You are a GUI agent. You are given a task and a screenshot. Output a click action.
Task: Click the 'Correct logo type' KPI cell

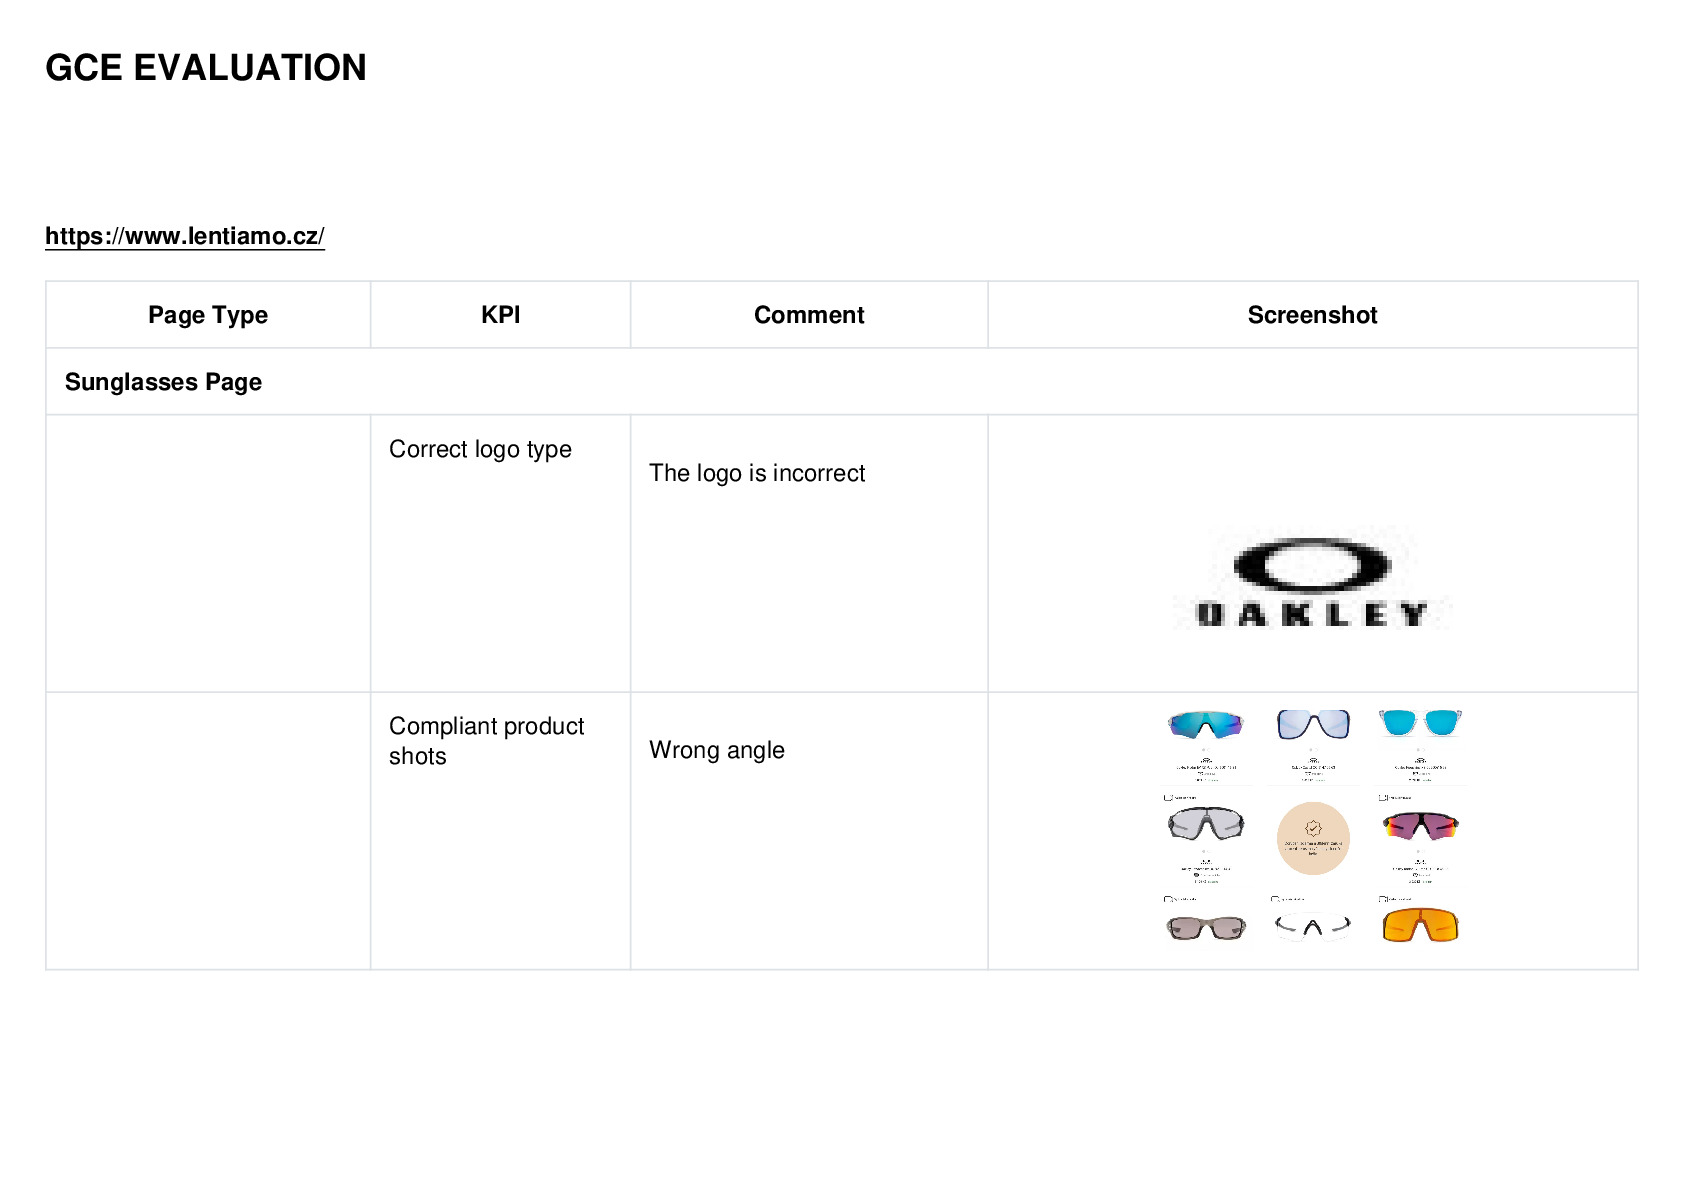click(x=500, y=553)
